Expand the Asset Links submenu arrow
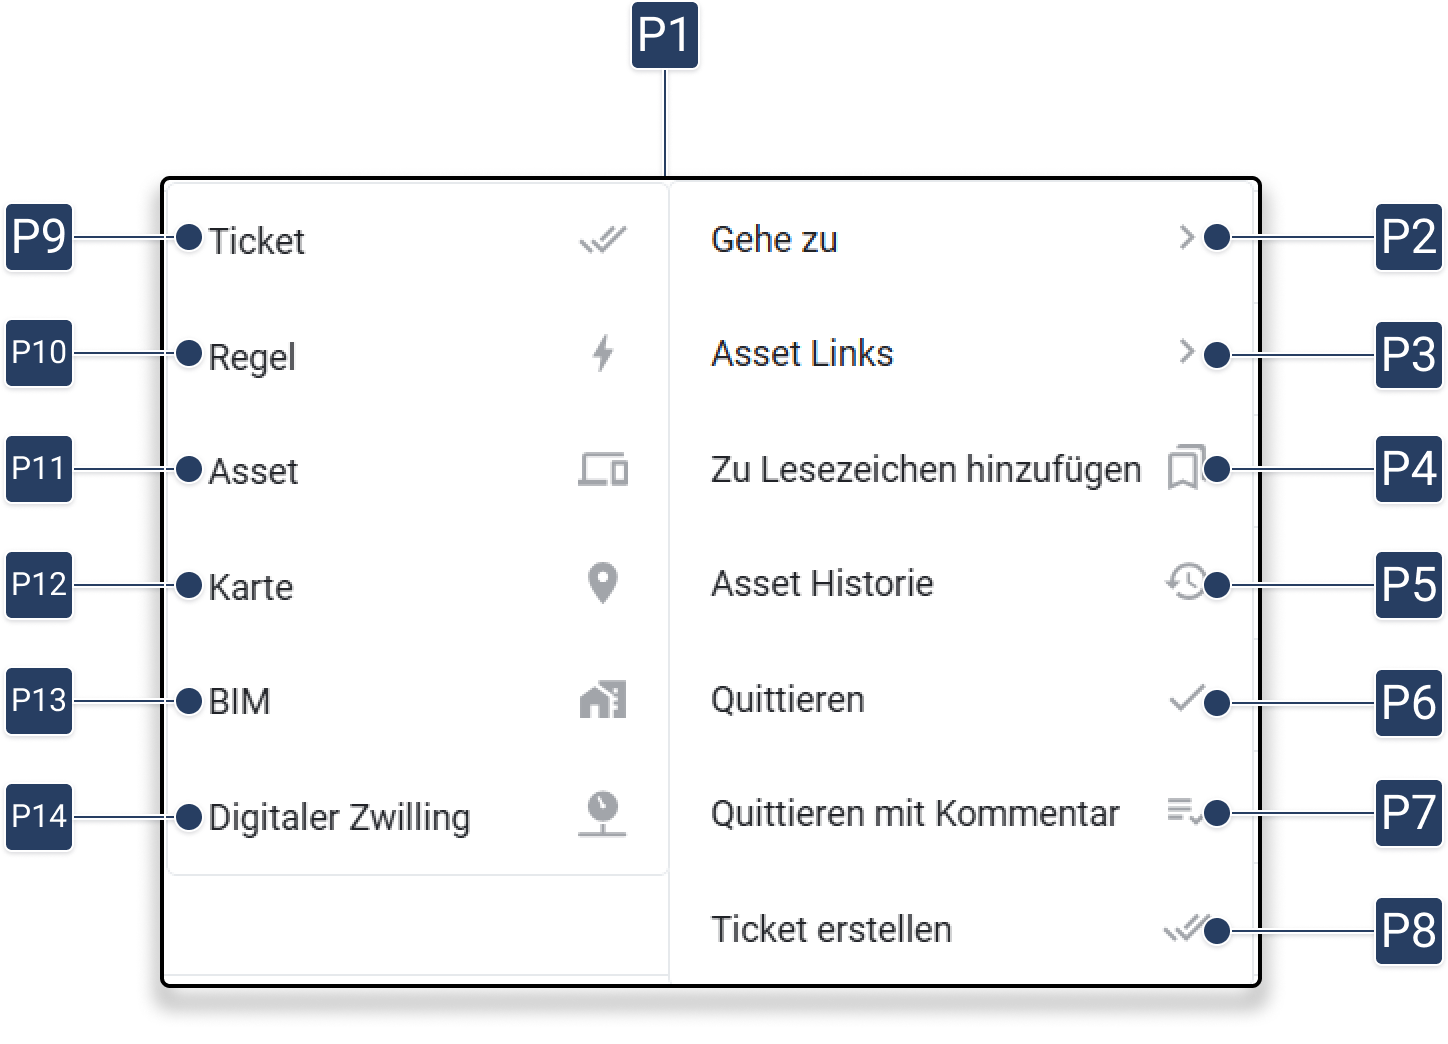The height and width of the screenshot is (1044, 1448). 1187,352
